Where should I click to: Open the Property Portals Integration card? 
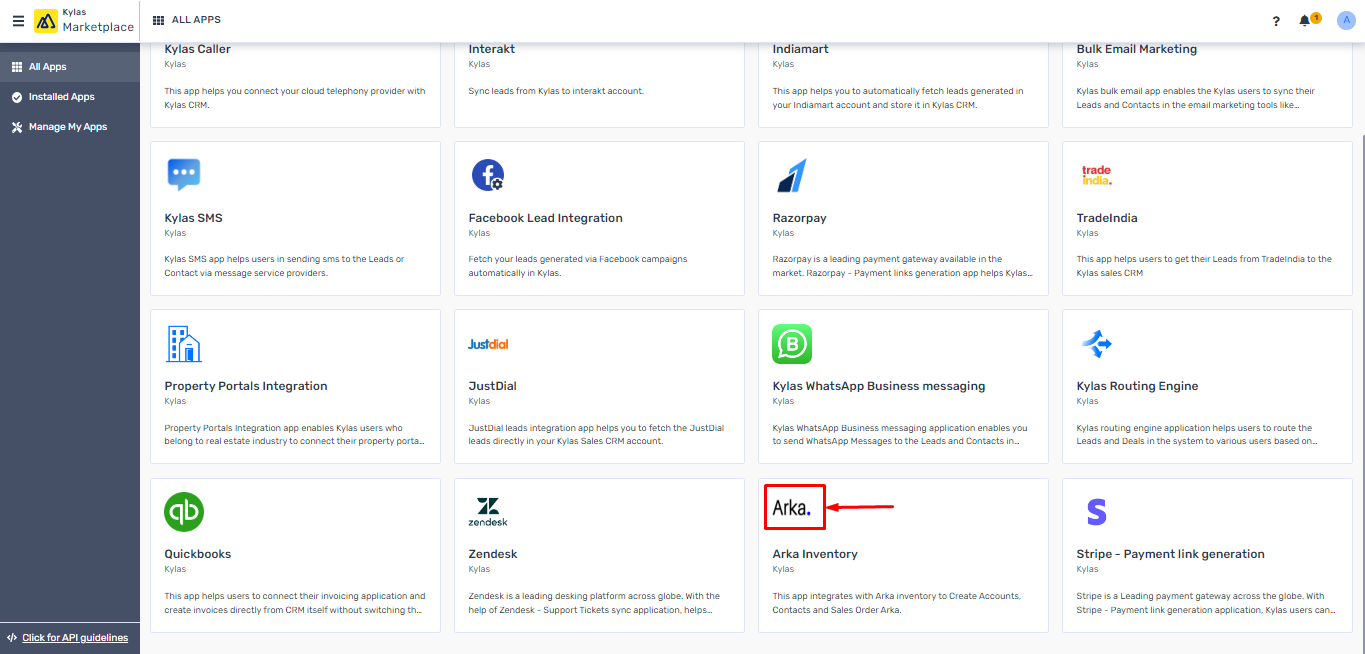pos(295,386)
